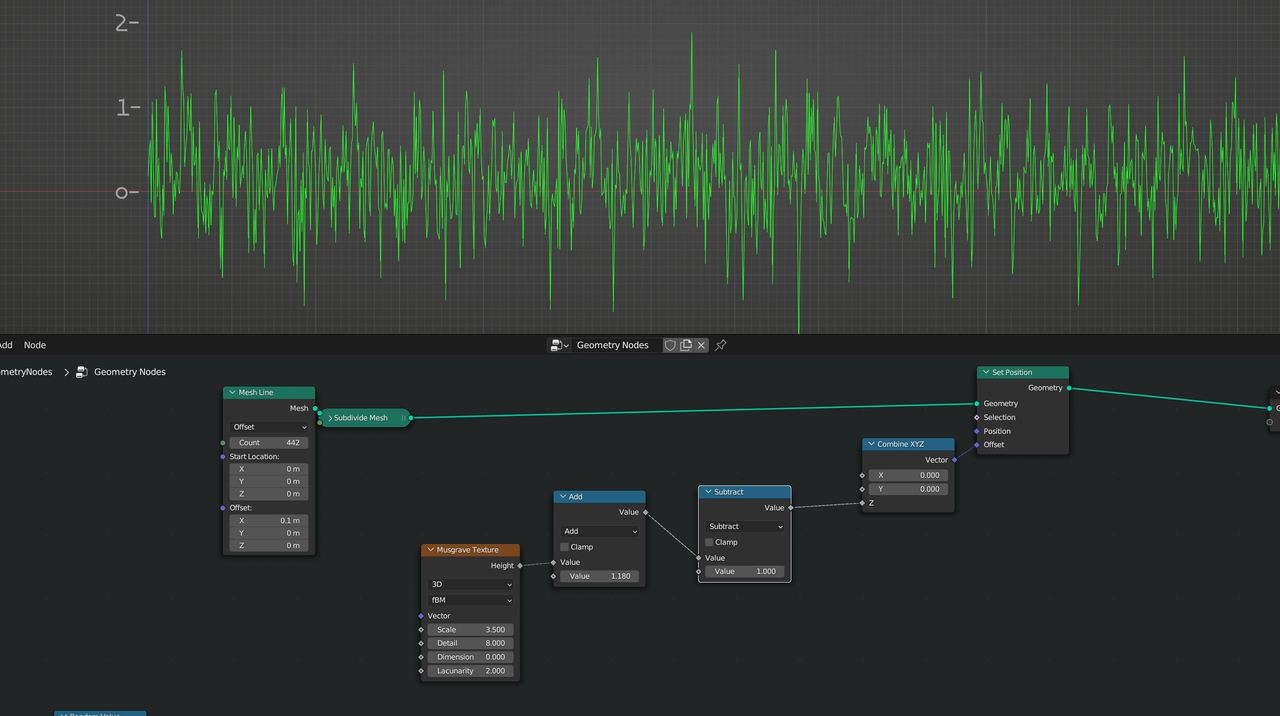This screenshot has height=716, width=1280.
Task: Click Vector output socket on Combine XYZ
Action: tap(955, 460)
